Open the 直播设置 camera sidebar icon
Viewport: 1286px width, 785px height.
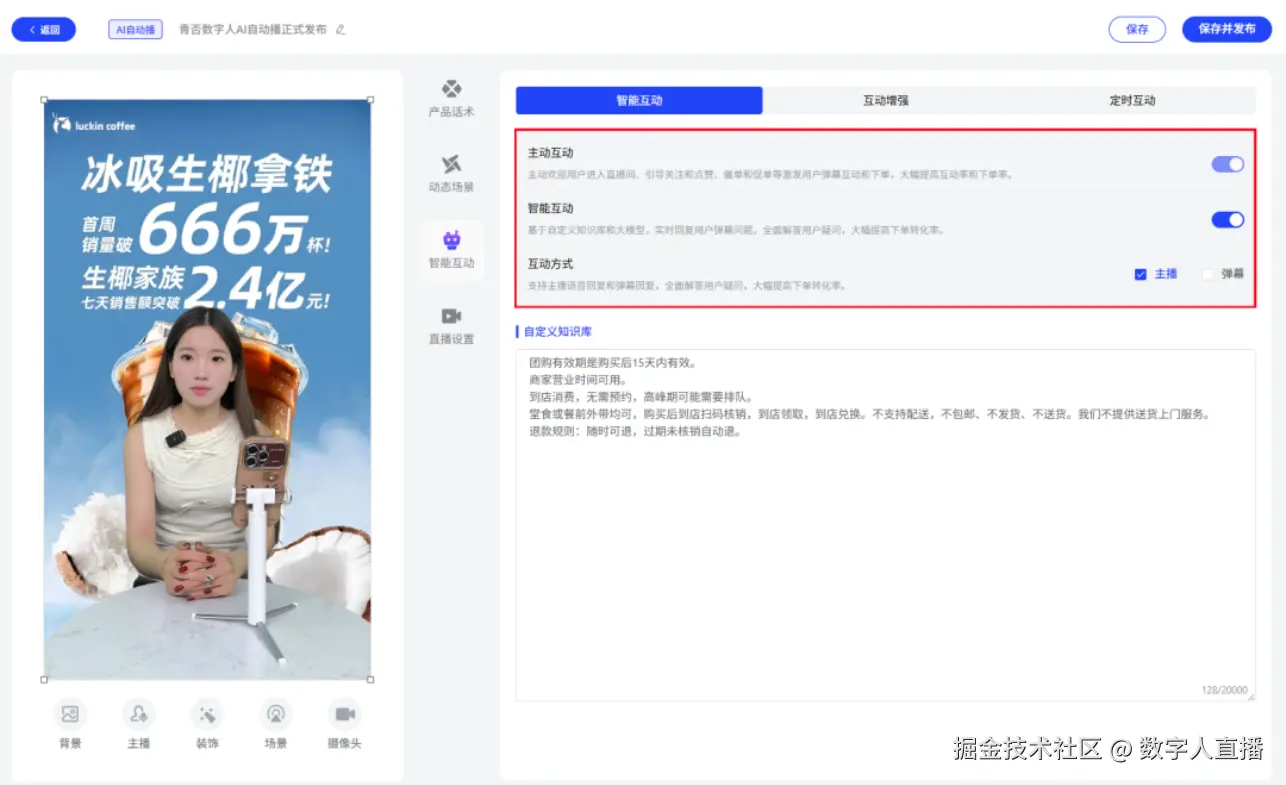[x=451, y=325]
